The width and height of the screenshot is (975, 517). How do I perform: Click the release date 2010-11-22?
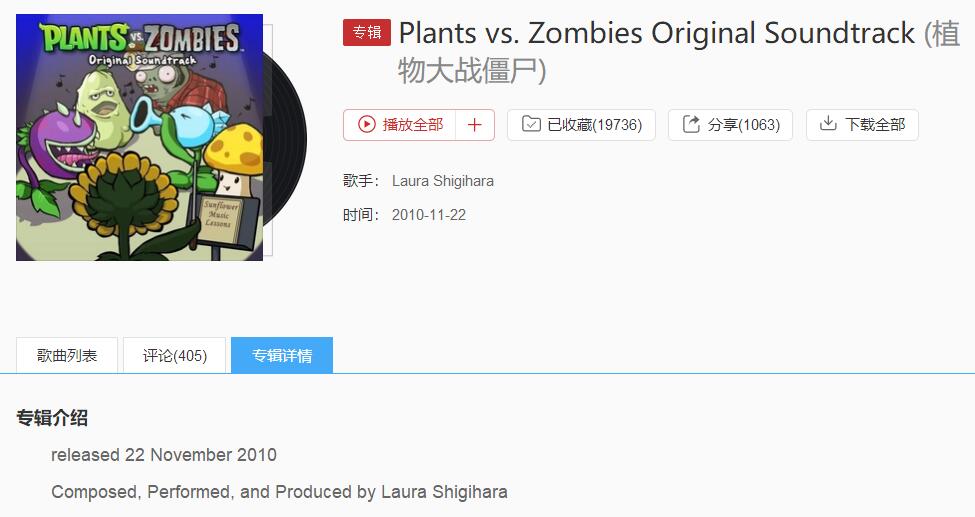click(x=429, y=215)
